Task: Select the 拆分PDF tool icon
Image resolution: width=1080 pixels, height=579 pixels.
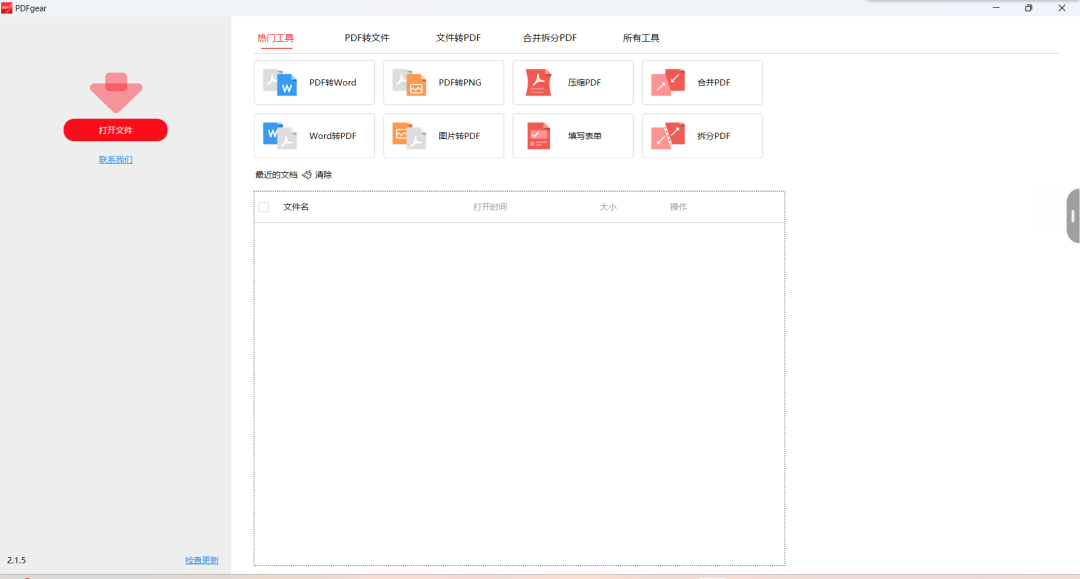Action: point(668,135)
